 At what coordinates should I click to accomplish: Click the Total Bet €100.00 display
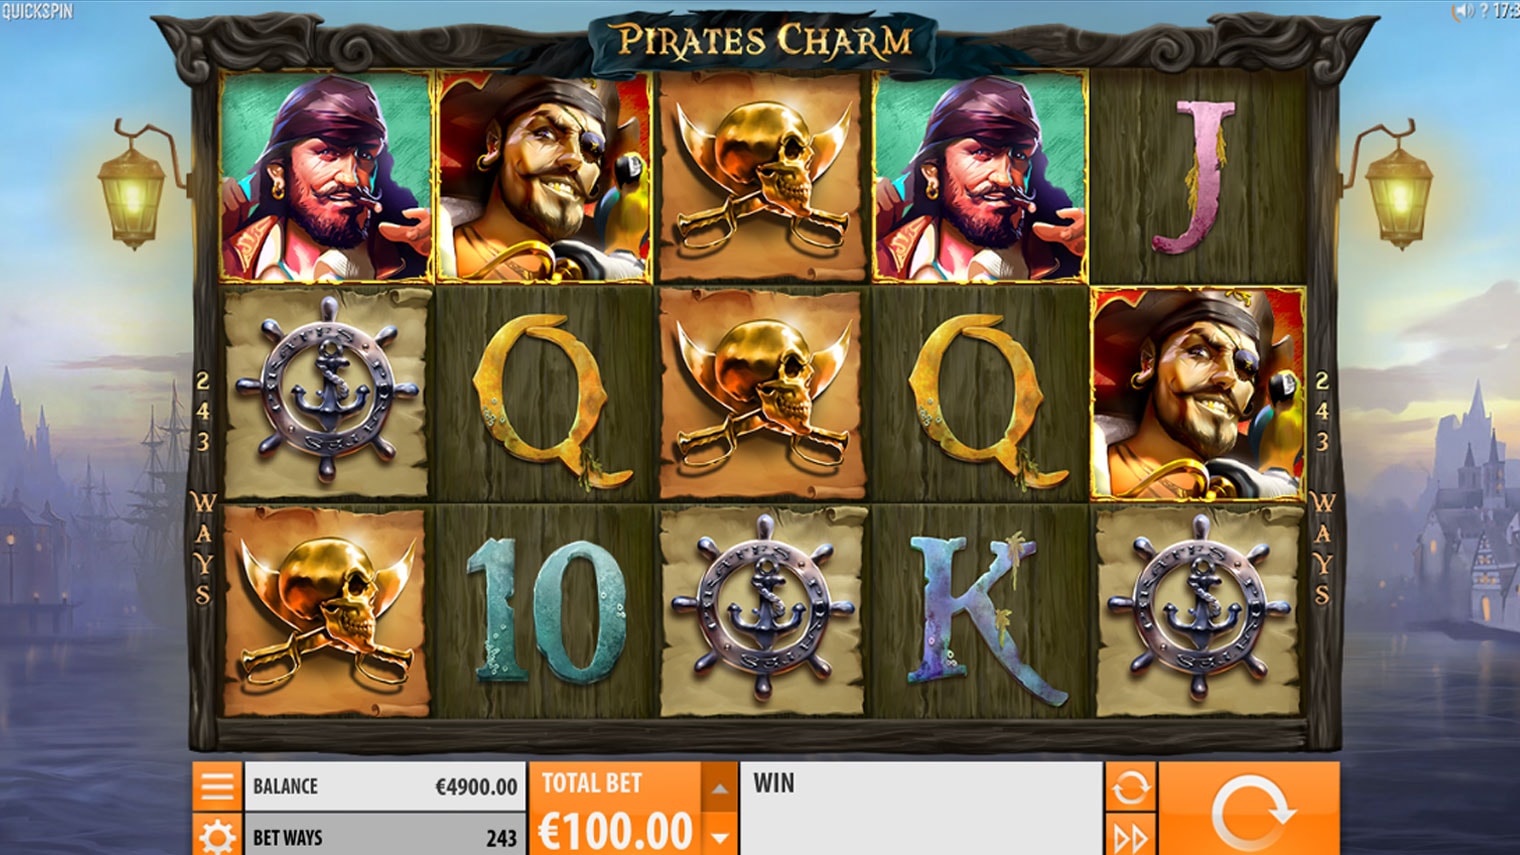tap(615, 809)
